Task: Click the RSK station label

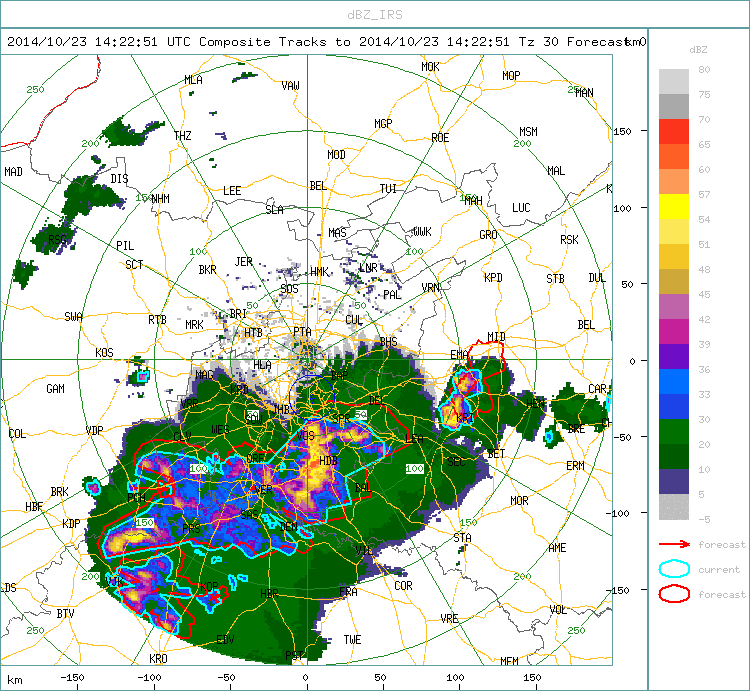Action: (x=569, y=240)
